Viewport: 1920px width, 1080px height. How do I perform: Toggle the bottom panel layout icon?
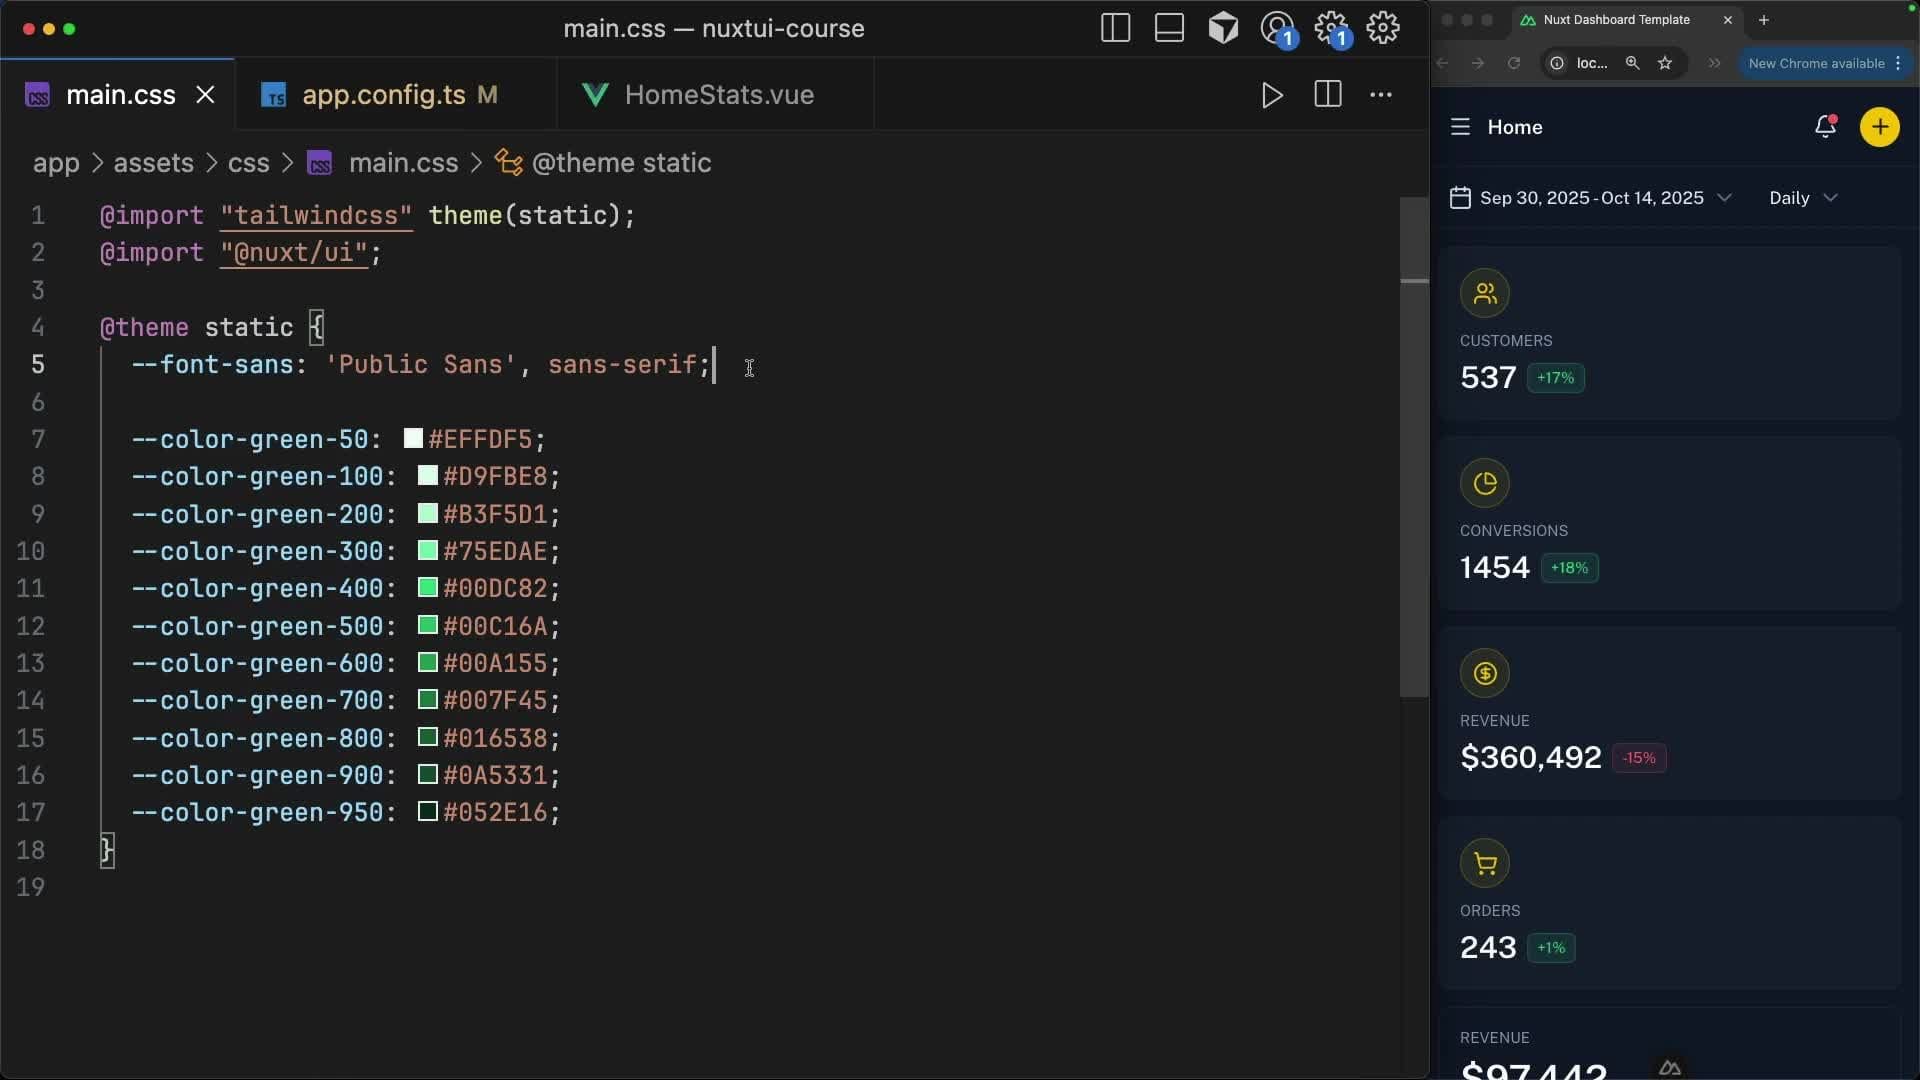(x=1169, y=28)
